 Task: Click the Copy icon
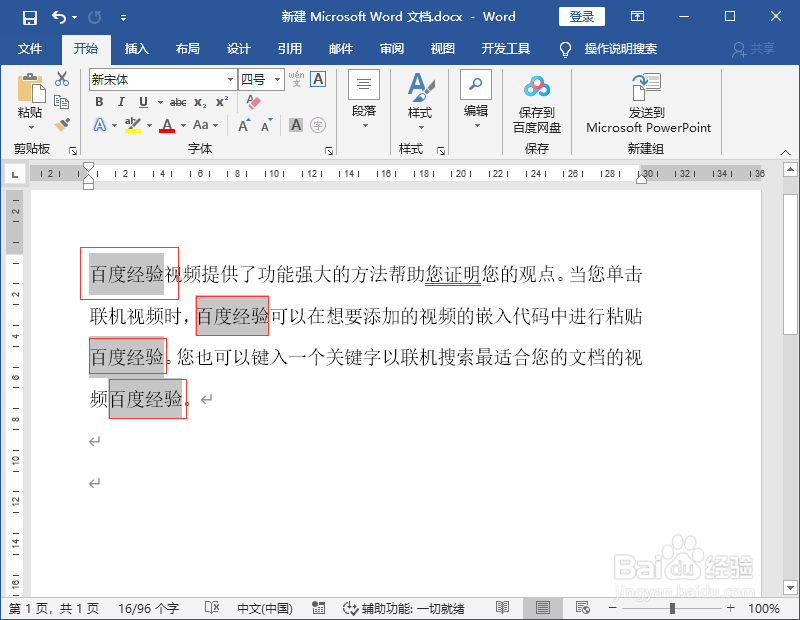[62, 102]
